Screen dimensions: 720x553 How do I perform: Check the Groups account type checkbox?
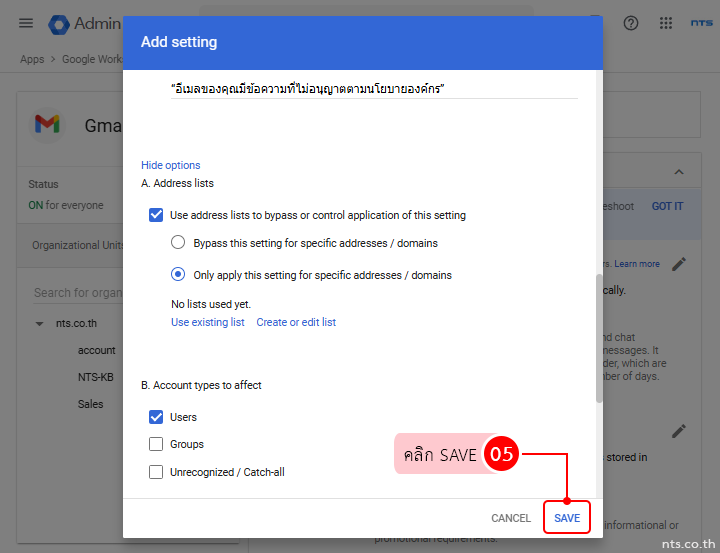pos(156,444)
